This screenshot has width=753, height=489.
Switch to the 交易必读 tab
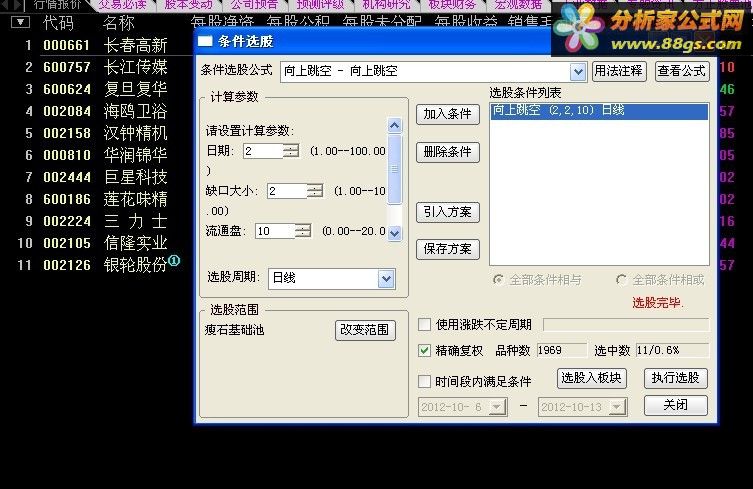[122, 5]
